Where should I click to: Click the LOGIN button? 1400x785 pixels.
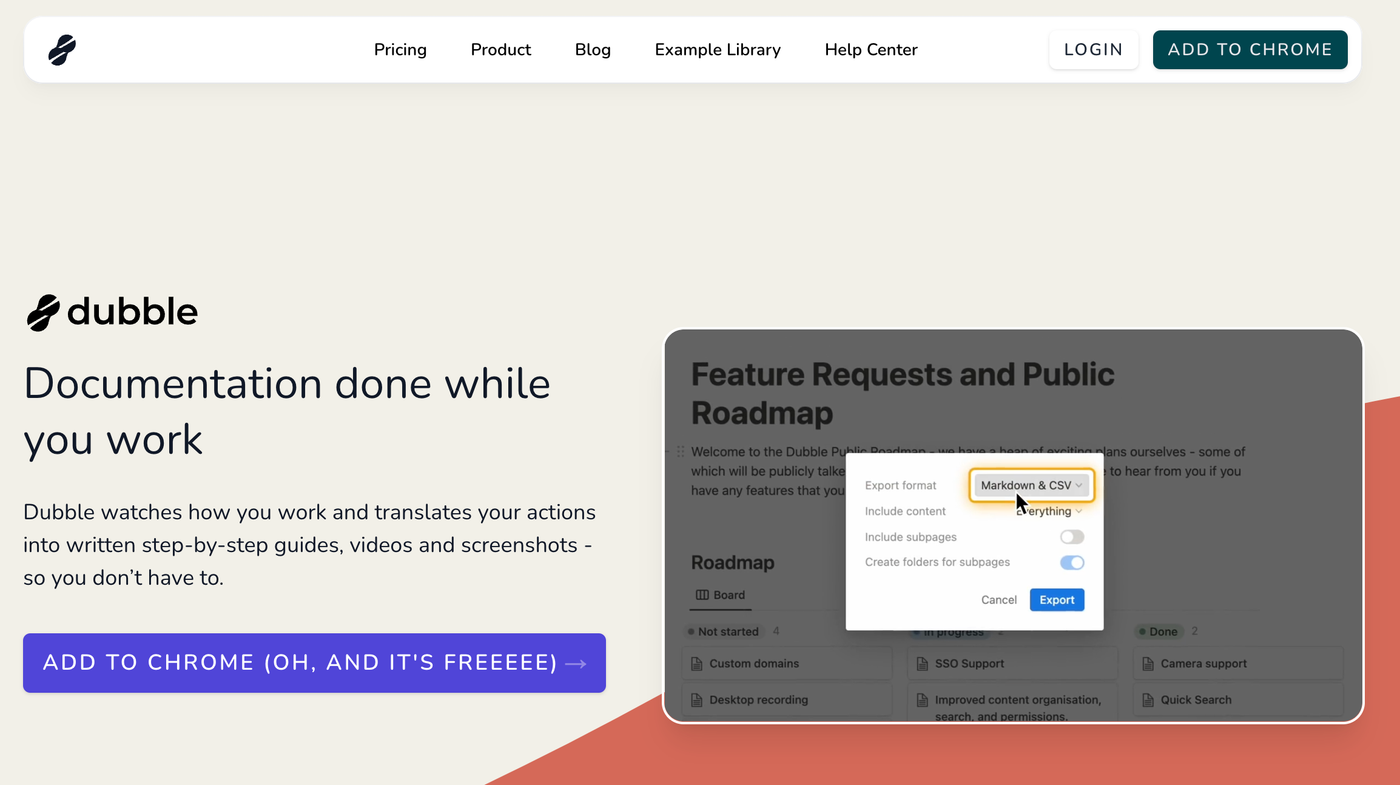(x=1093, y=50)
